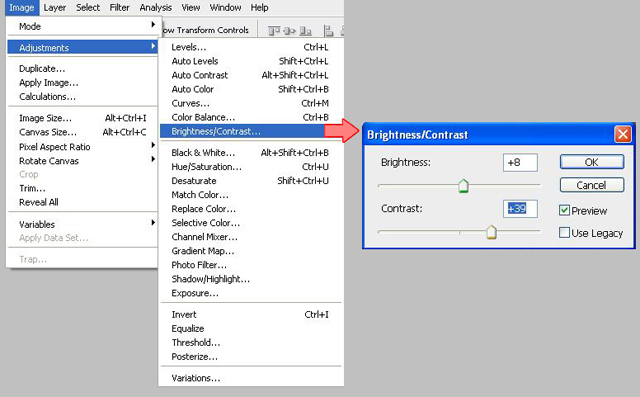The height and width of the screenshot is (397, 640).
Task: Open the Window menu
Action: coord(225,8)
